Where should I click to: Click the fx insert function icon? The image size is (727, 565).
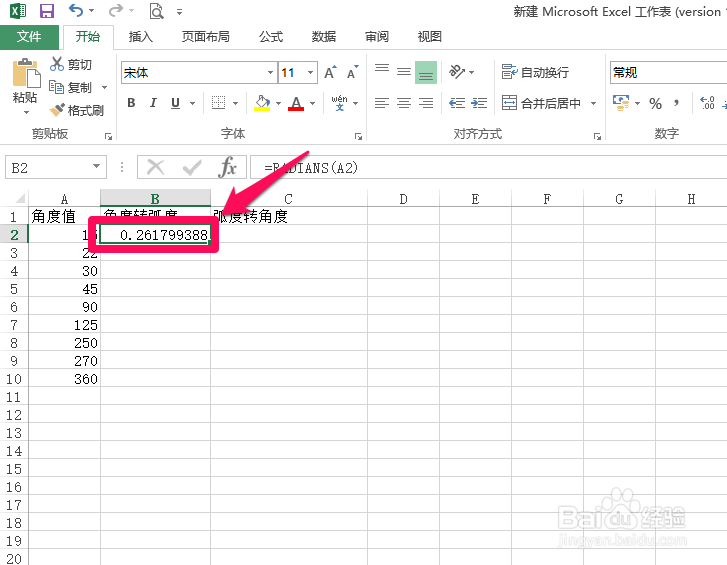coord(228,167)
